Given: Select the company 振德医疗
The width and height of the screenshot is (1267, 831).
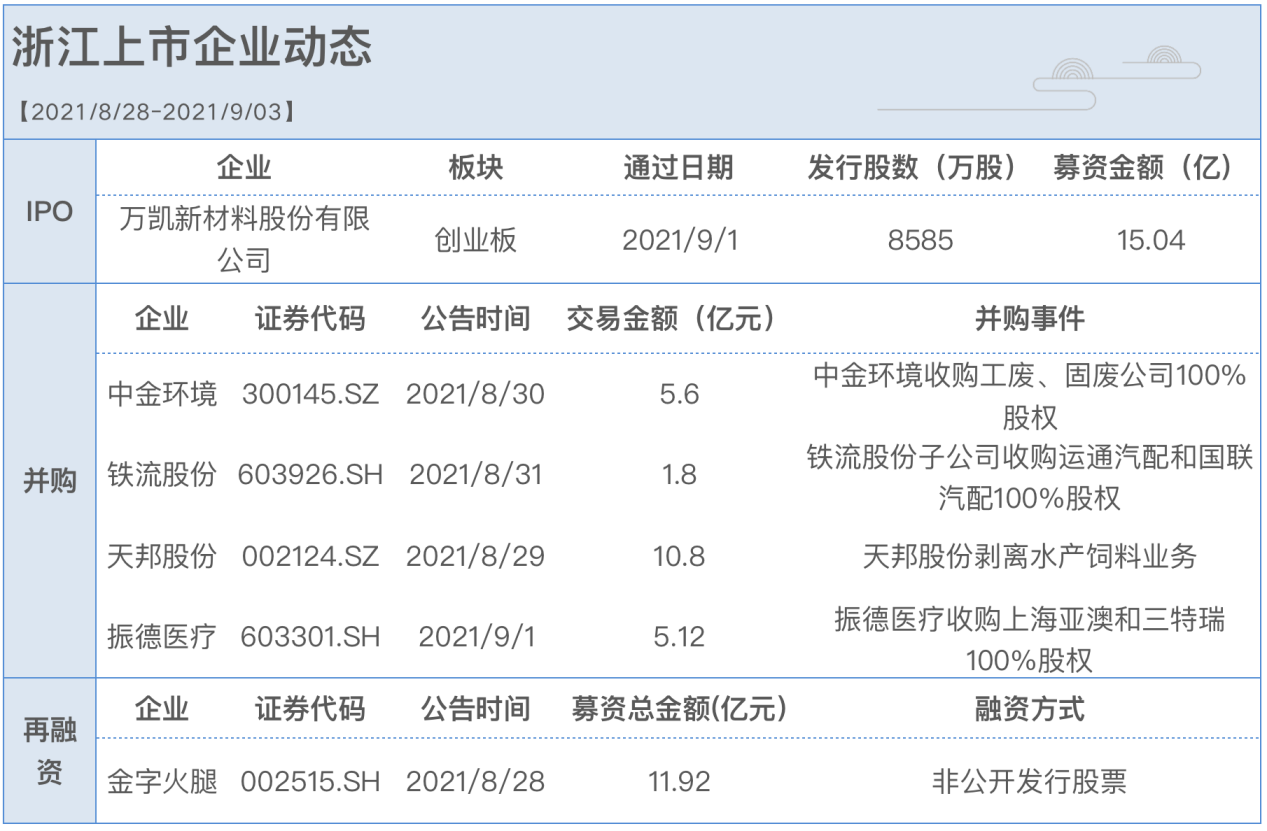Looking at the screenshot, I should tap(161, 637).
